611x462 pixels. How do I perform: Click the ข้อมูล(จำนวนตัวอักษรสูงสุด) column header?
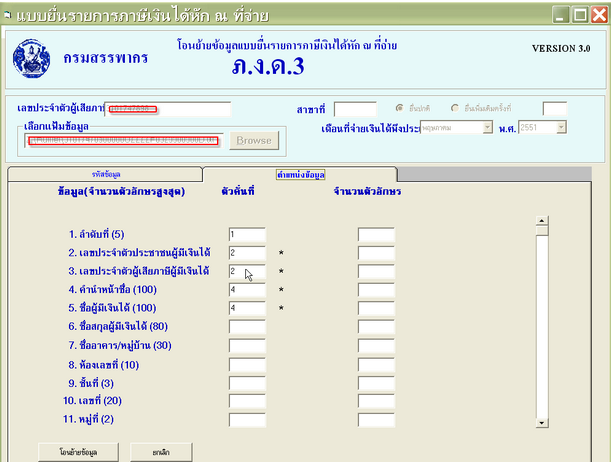(122, 192)
